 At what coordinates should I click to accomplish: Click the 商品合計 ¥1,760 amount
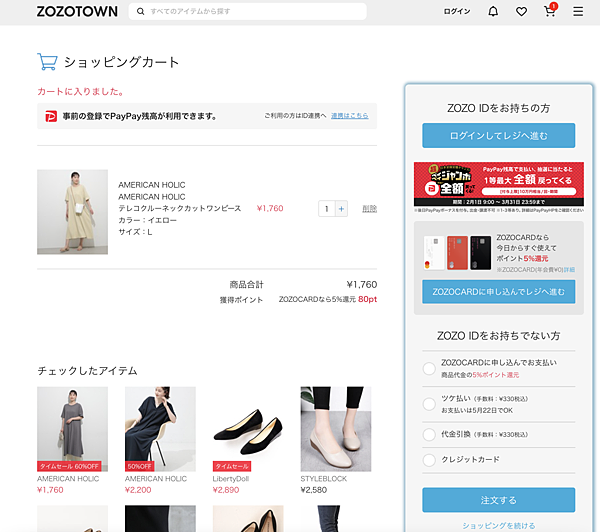click(362, 284)
